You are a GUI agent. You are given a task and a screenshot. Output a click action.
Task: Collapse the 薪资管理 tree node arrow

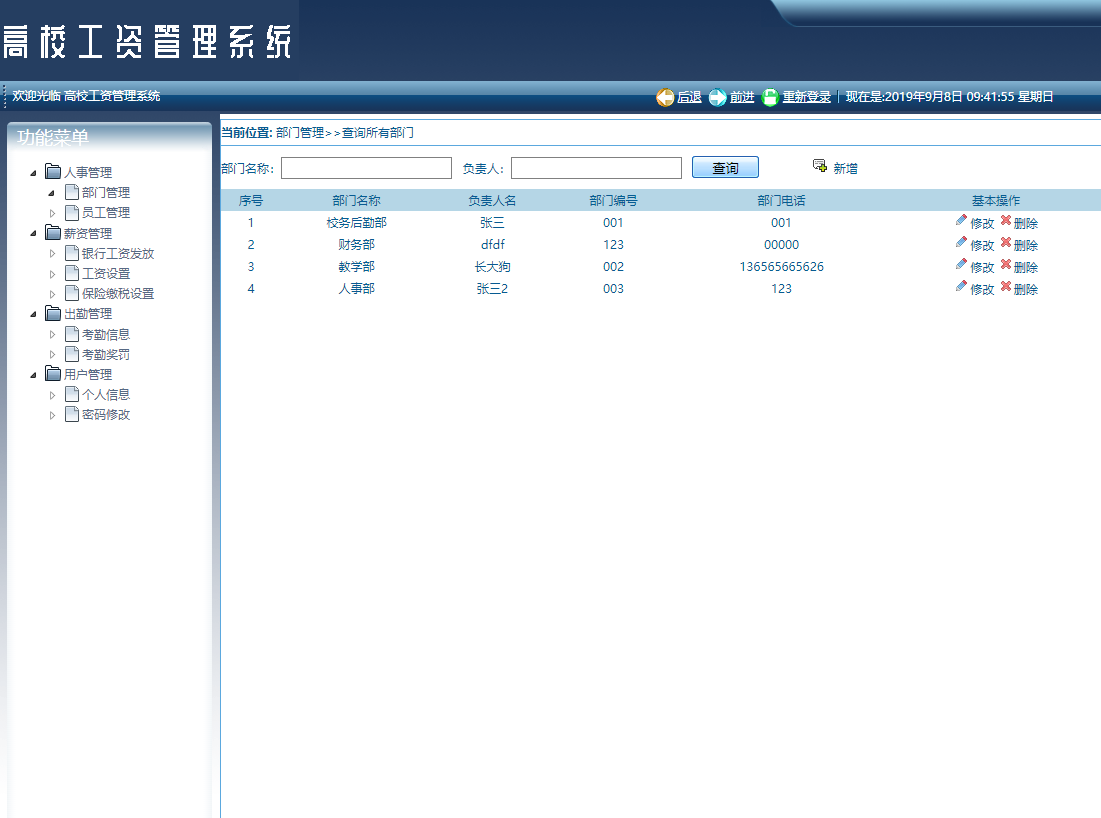pos(33,233)
